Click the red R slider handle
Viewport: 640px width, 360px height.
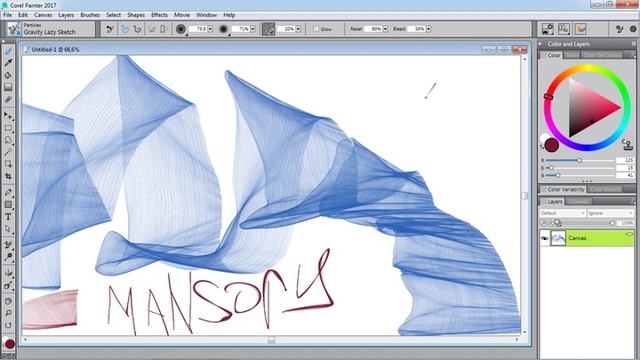579,160
